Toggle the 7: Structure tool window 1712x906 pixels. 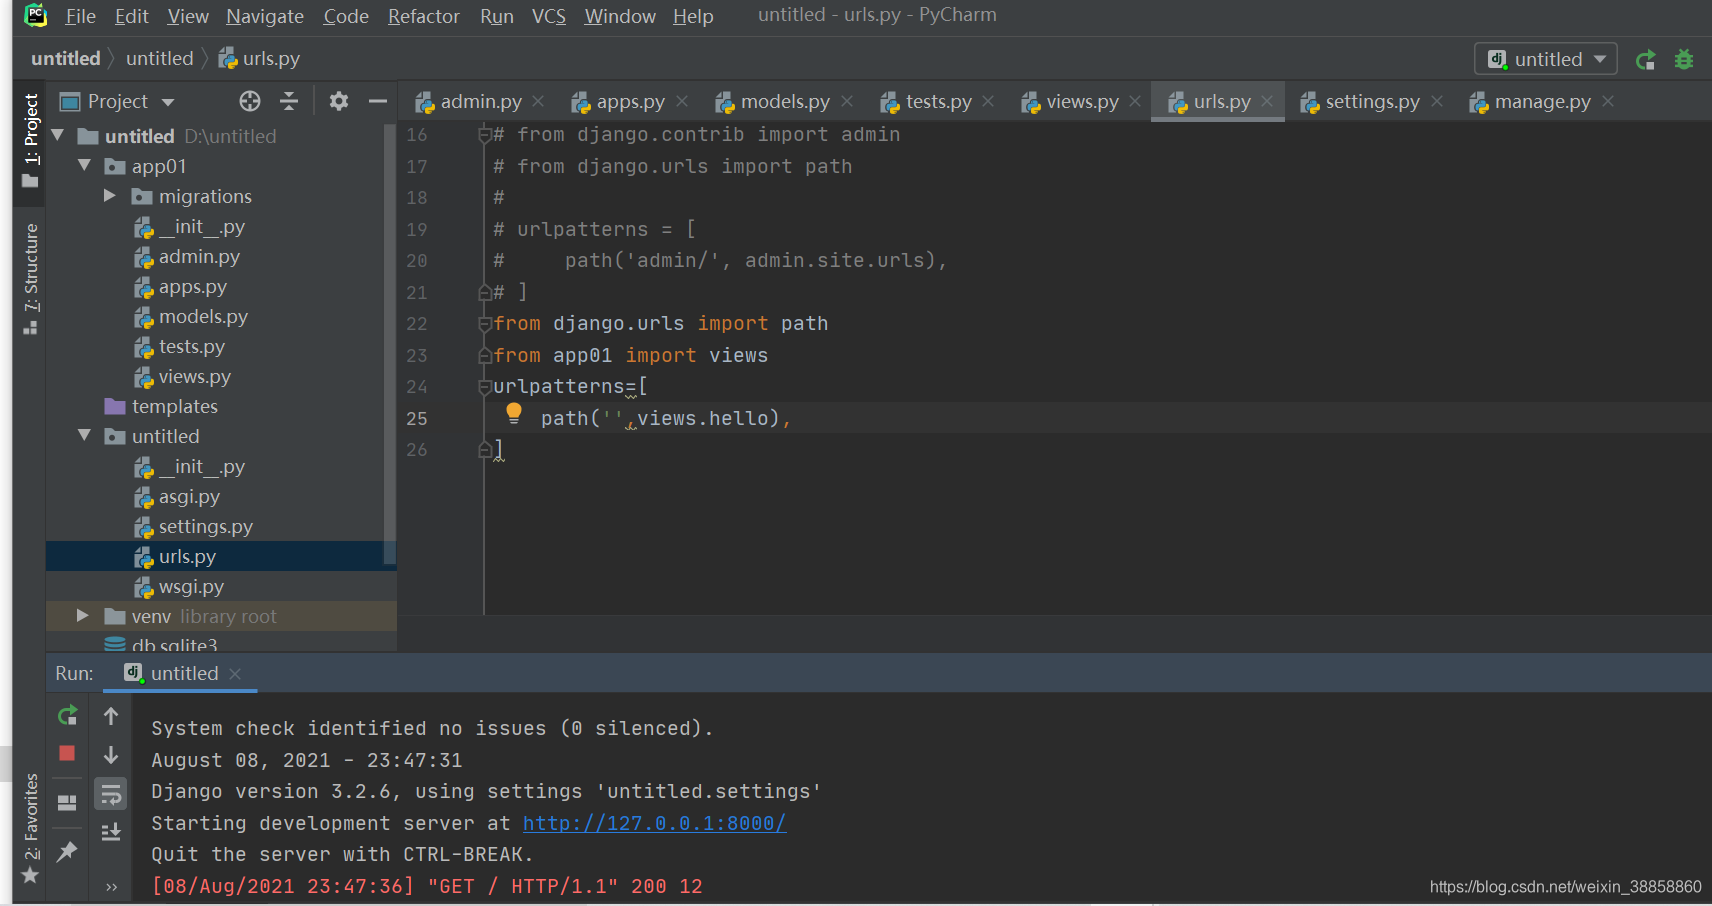pos(31,278)
